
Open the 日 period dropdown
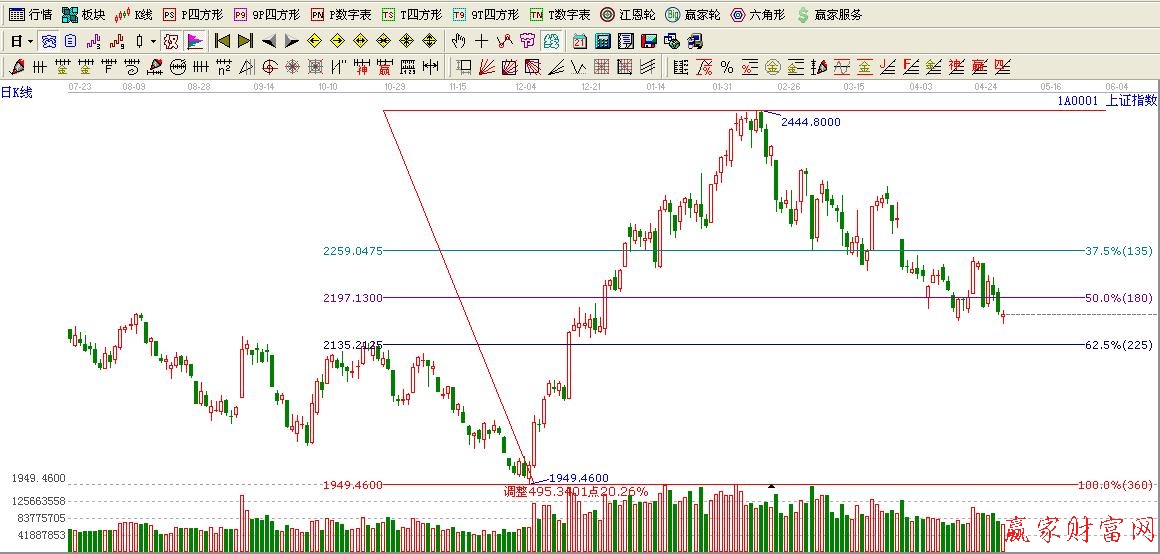pos(21,41)
